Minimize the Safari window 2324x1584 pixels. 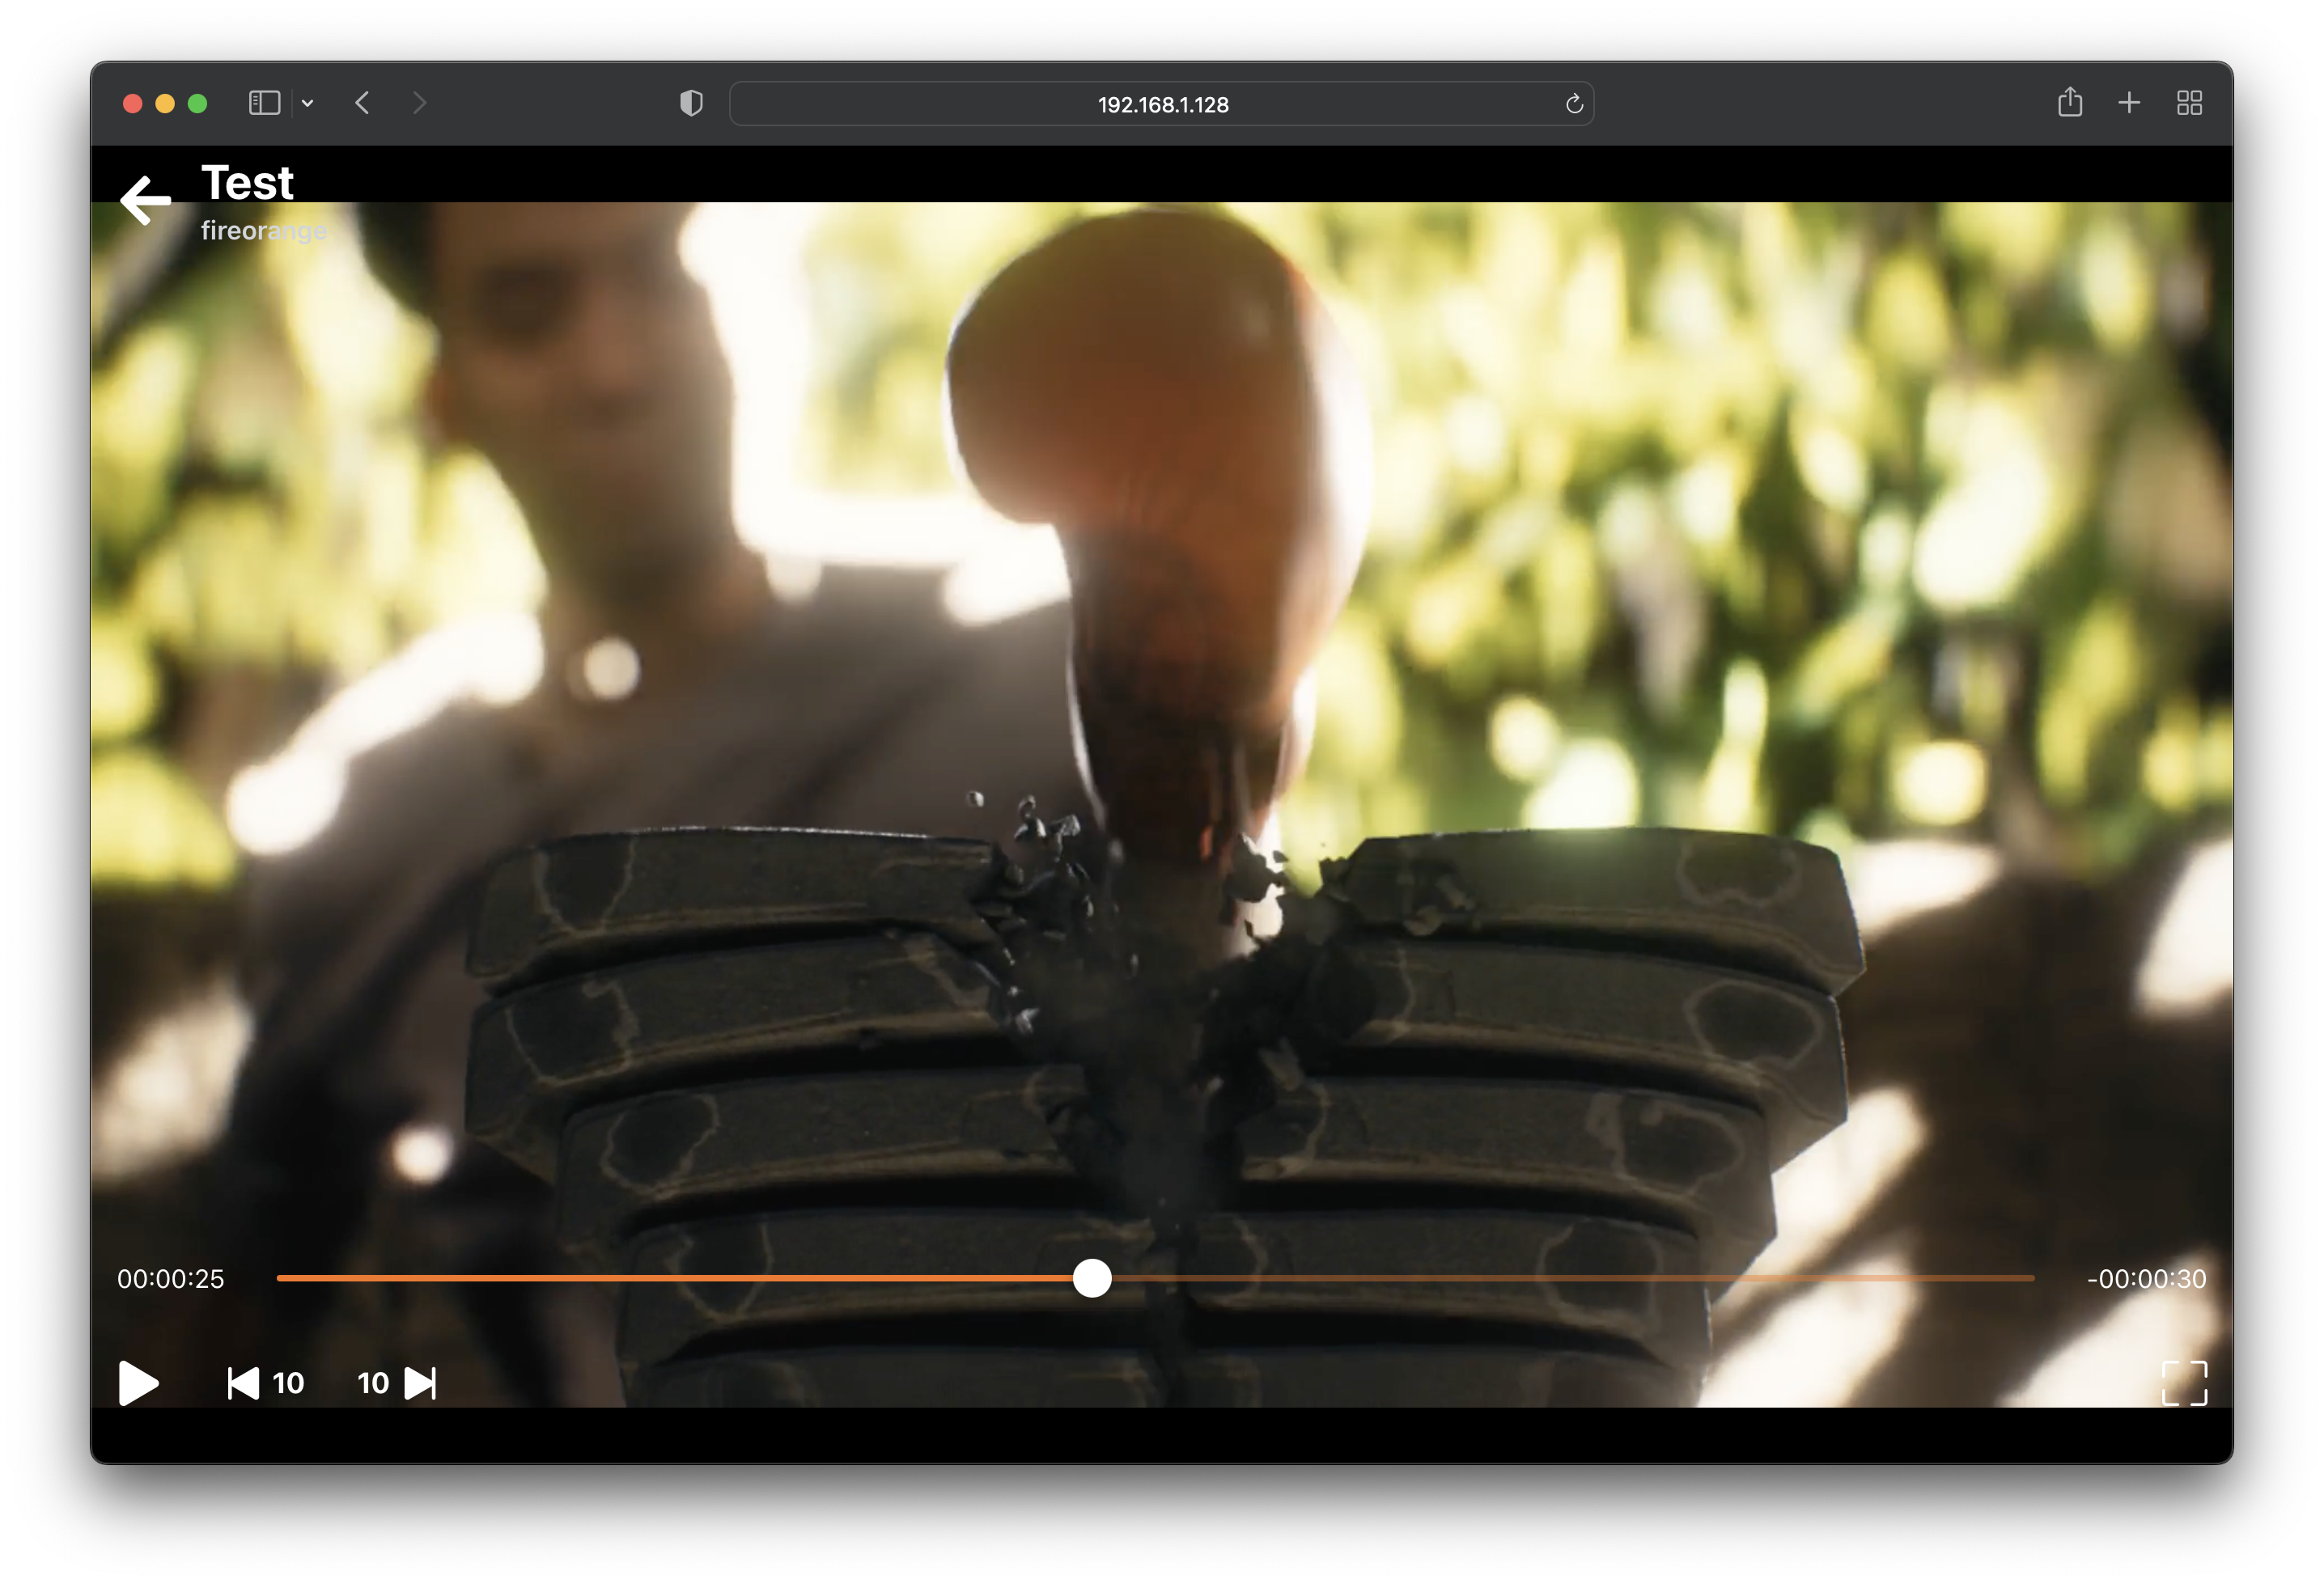(165, 103)
